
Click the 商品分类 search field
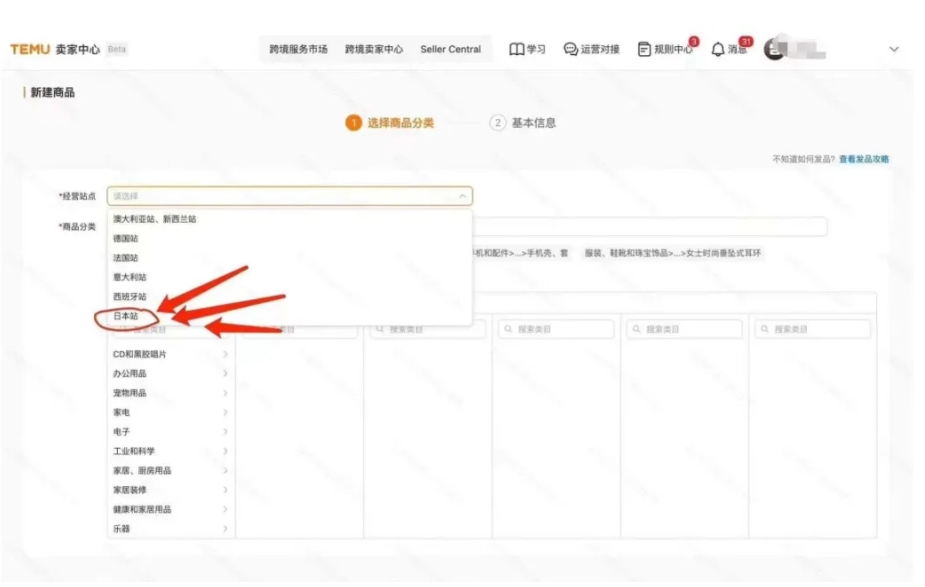click(650, 227)
